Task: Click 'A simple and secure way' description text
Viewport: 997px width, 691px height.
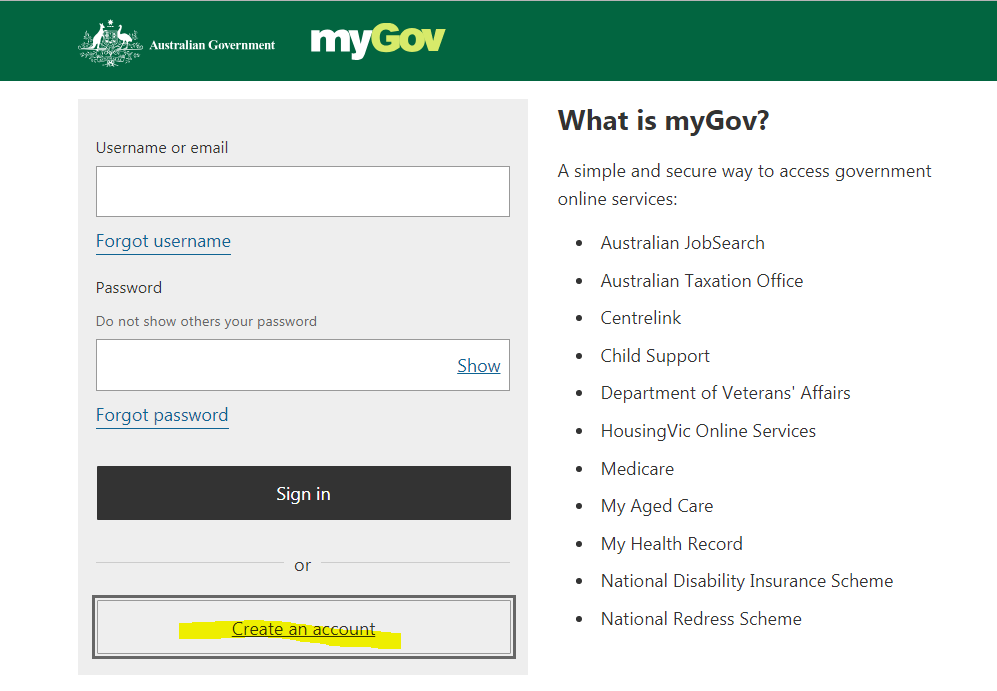Action: [744, 185]
